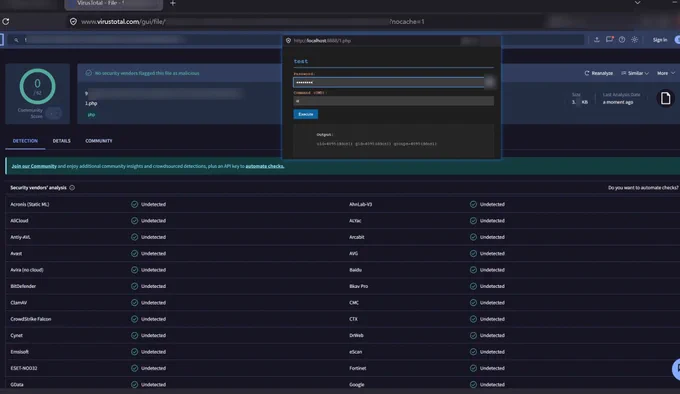Focus the Command (CMD) input field
The width and height of the screenshot is (680, 394).
(393, 101)
